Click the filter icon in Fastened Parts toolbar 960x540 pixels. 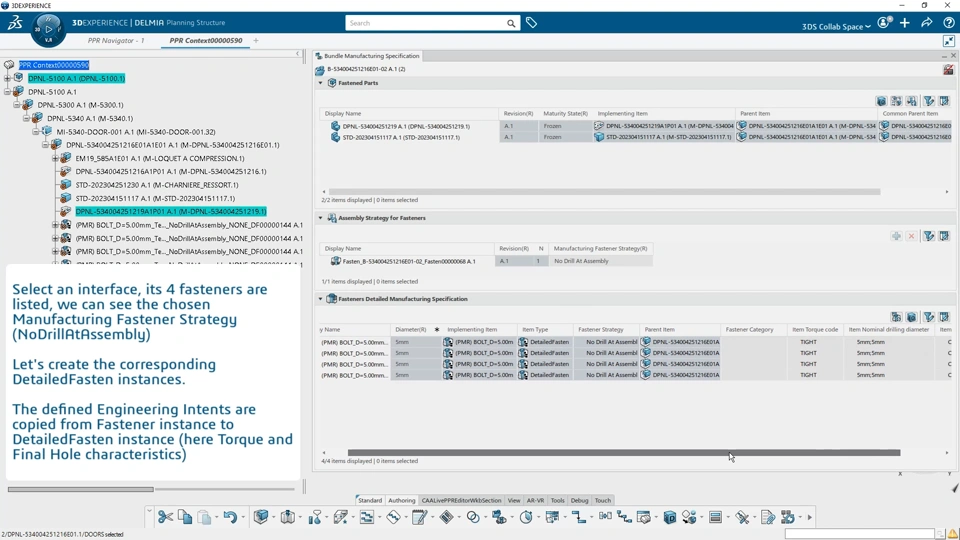(929, 101)
